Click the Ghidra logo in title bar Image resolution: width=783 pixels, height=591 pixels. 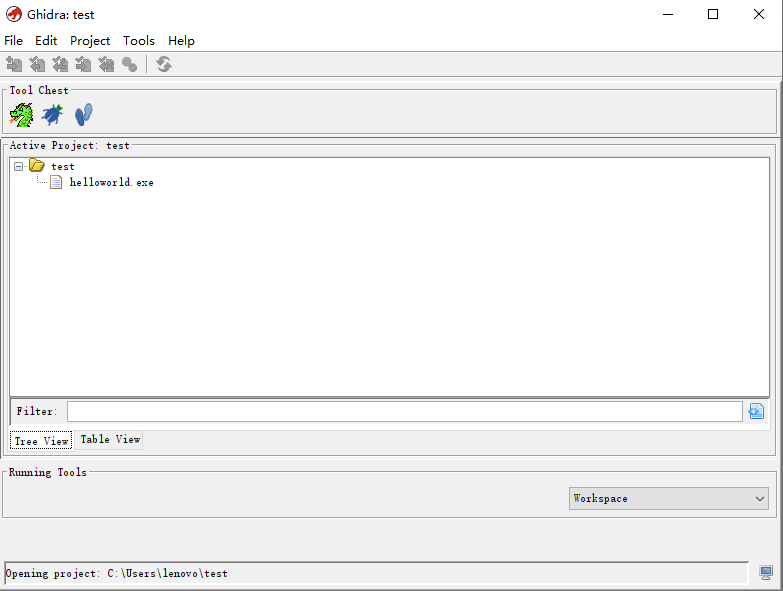pos(14,14)
